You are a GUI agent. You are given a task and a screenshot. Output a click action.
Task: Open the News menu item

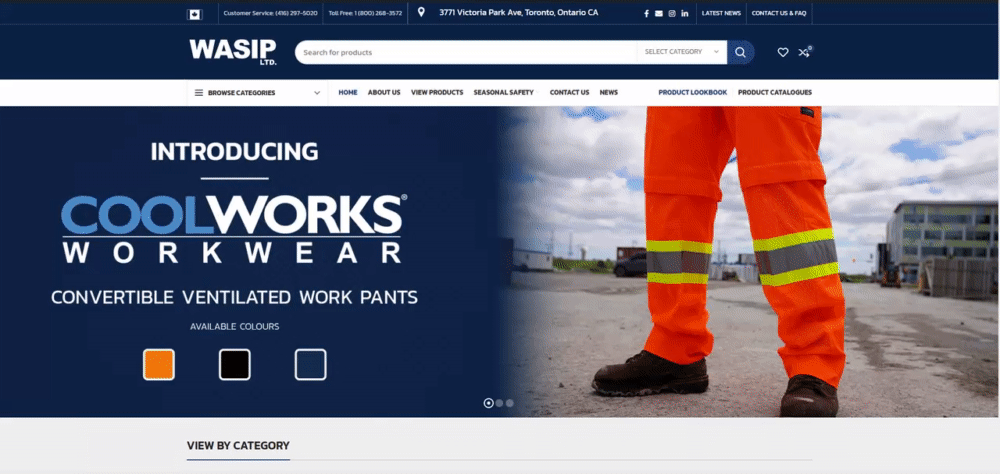click(x=608, y=93)
